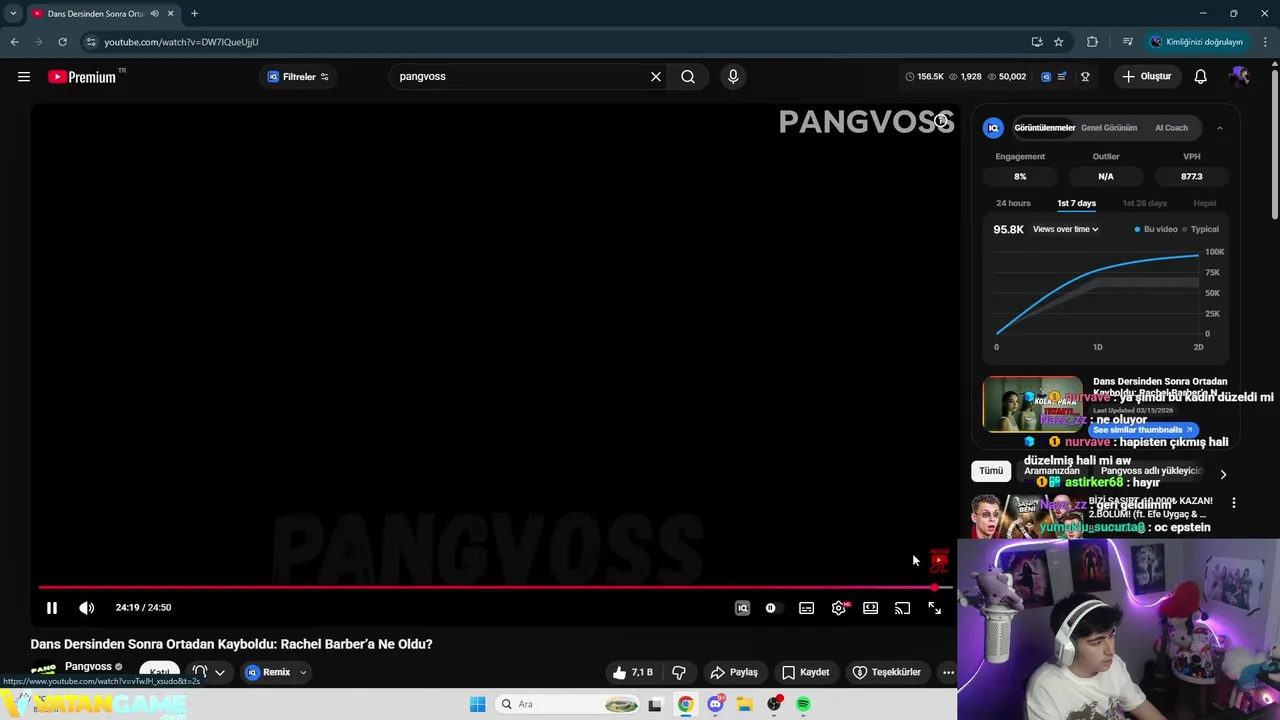
Task: Select the 24 hours range
Action: click(1013, 203)
